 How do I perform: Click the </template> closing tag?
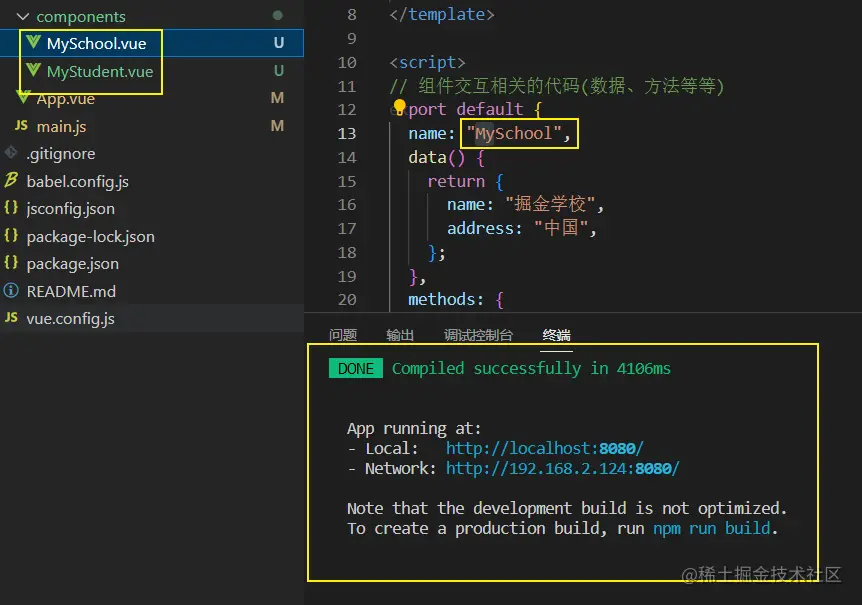pos(442,14)
